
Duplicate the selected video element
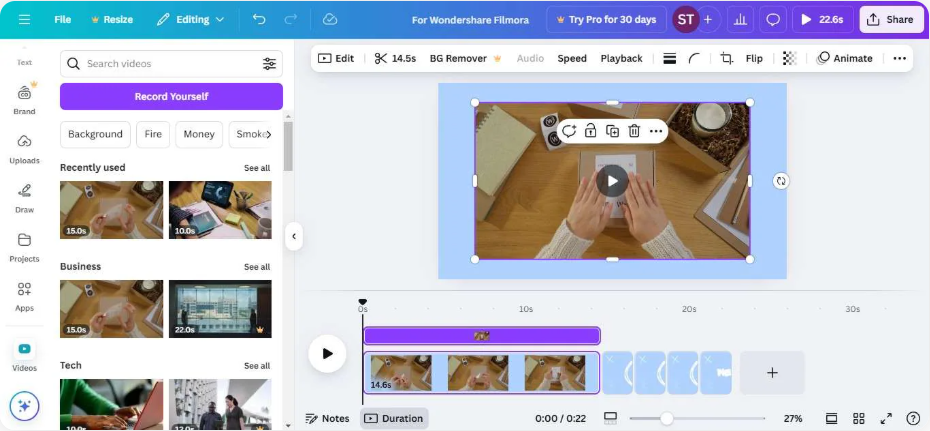click(x=612, y=131)
